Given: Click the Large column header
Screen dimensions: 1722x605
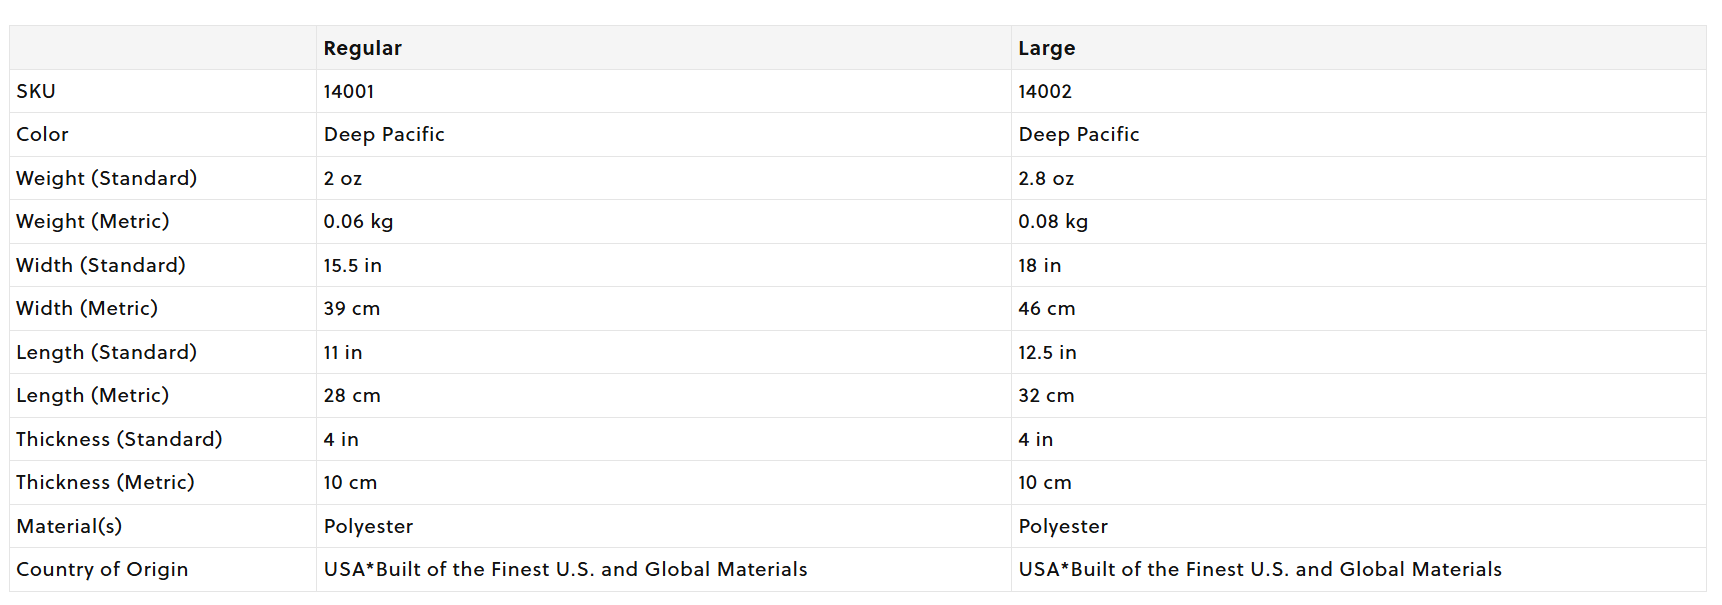Looking at the screenshot, I should [x=1046, y=48].
